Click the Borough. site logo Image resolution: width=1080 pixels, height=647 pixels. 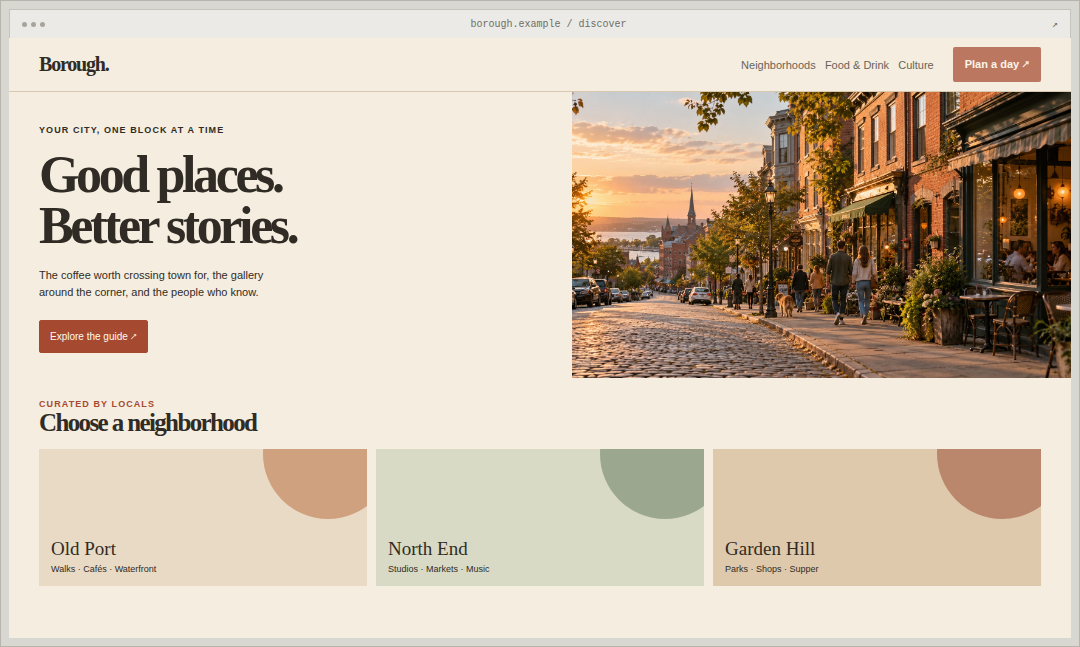(74, 65)
